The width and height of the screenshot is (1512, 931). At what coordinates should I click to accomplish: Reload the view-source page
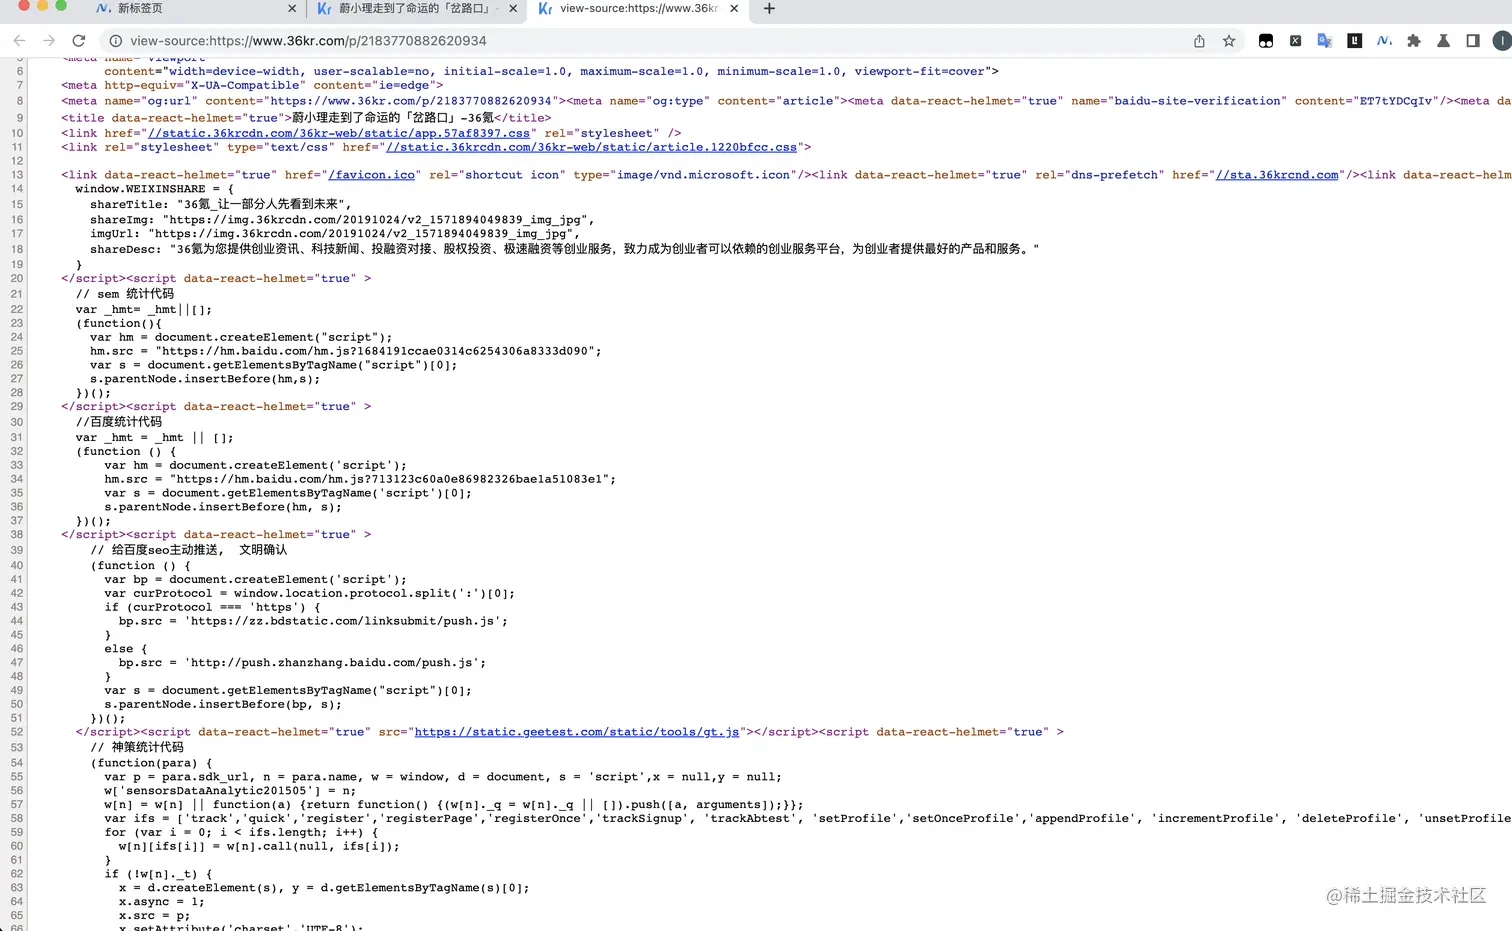click(x=79, y=40)
